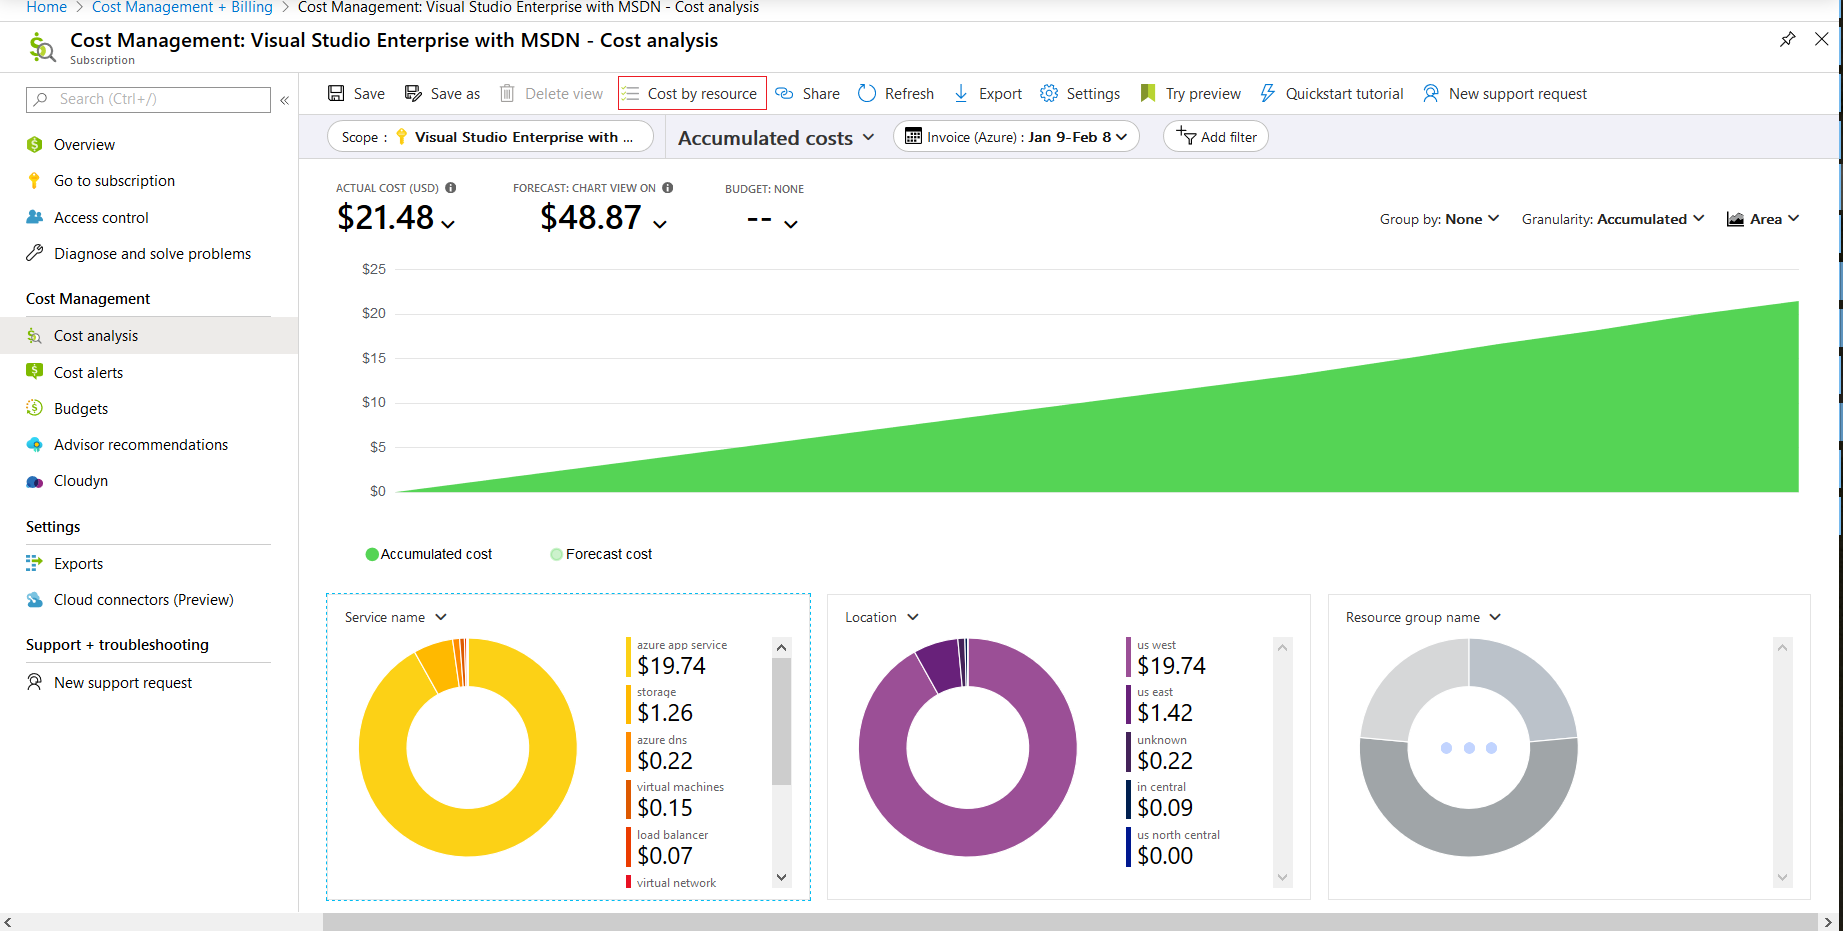This screenshot has height=931, width=1843.
Task: Click the Scope subscription selector pill
Action: click(490, 137)
